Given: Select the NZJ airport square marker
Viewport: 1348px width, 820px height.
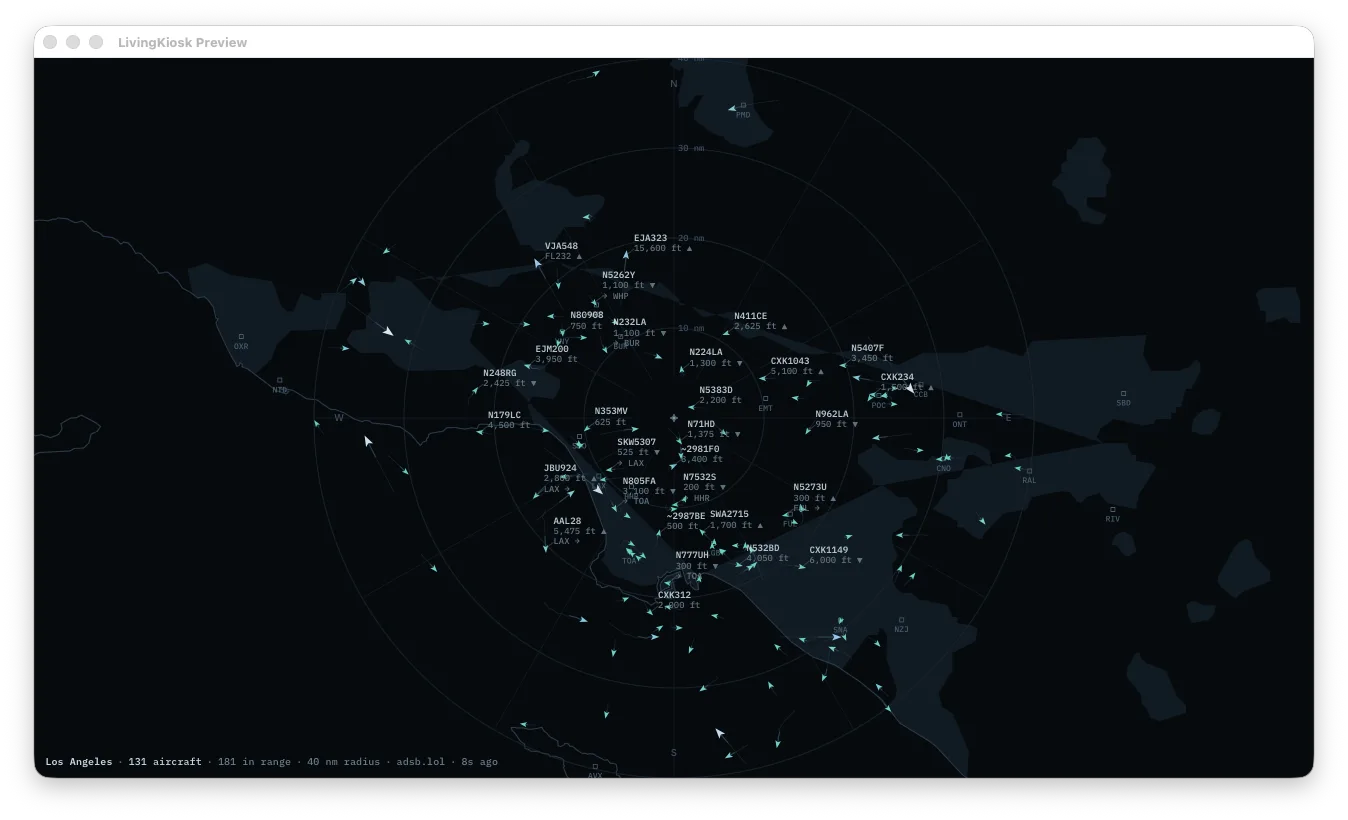Looking at the screenshot, I should click(x=901, y=620).
